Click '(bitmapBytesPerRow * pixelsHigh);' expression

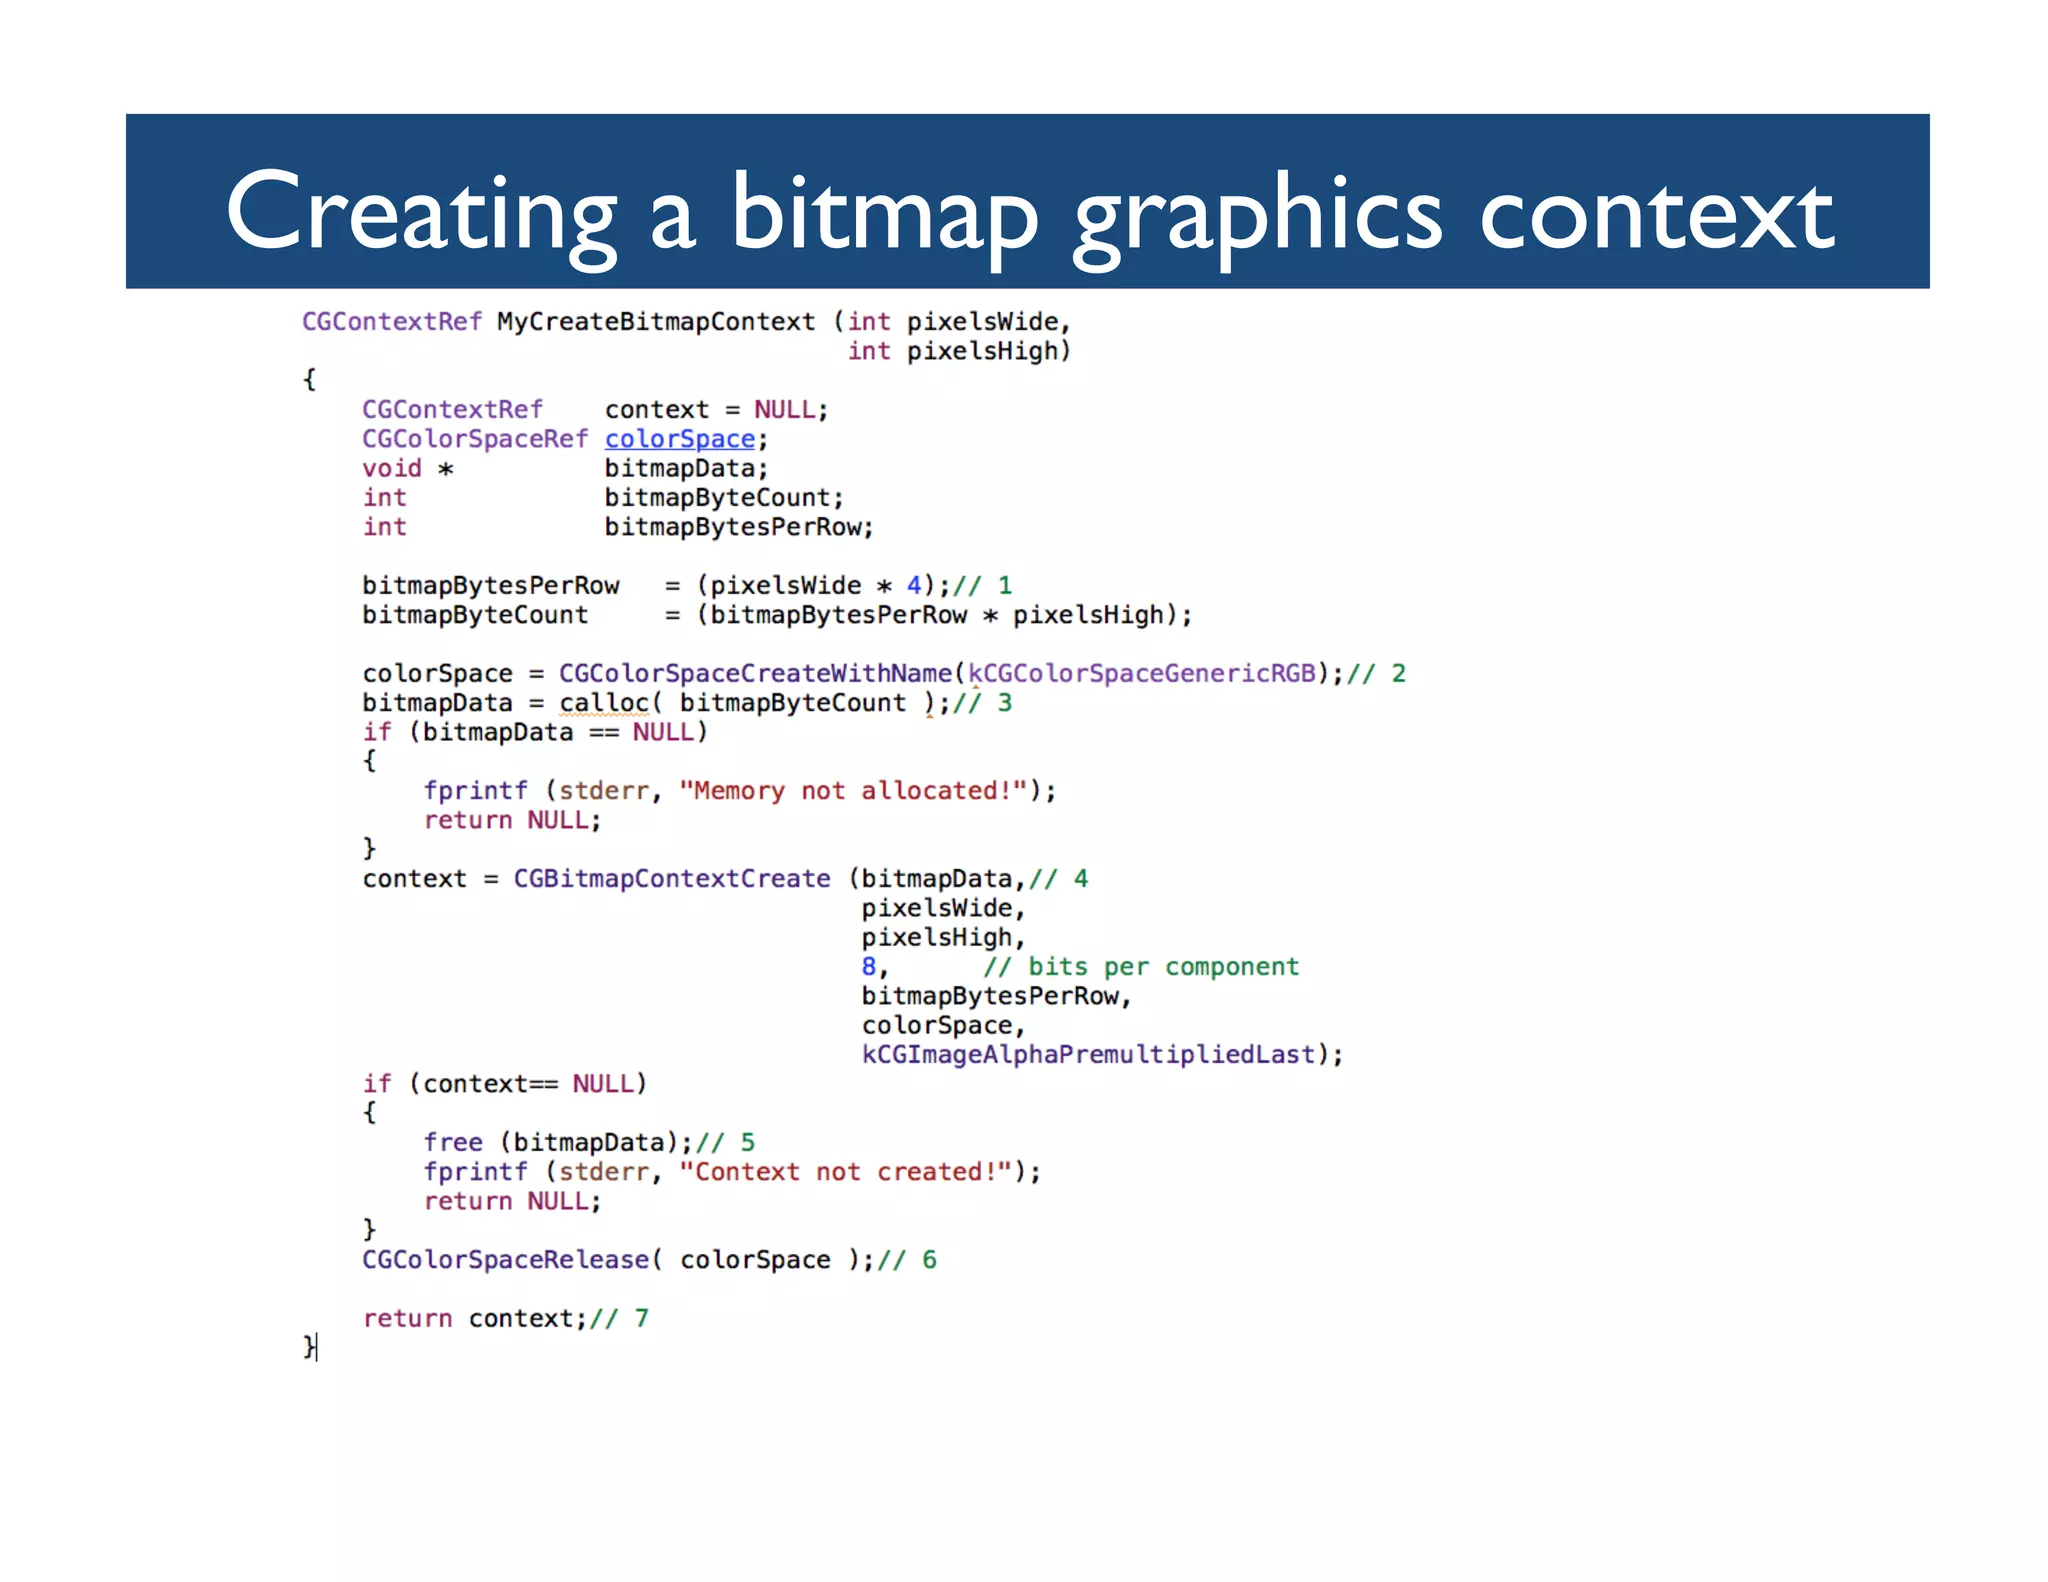coord(944,615)
